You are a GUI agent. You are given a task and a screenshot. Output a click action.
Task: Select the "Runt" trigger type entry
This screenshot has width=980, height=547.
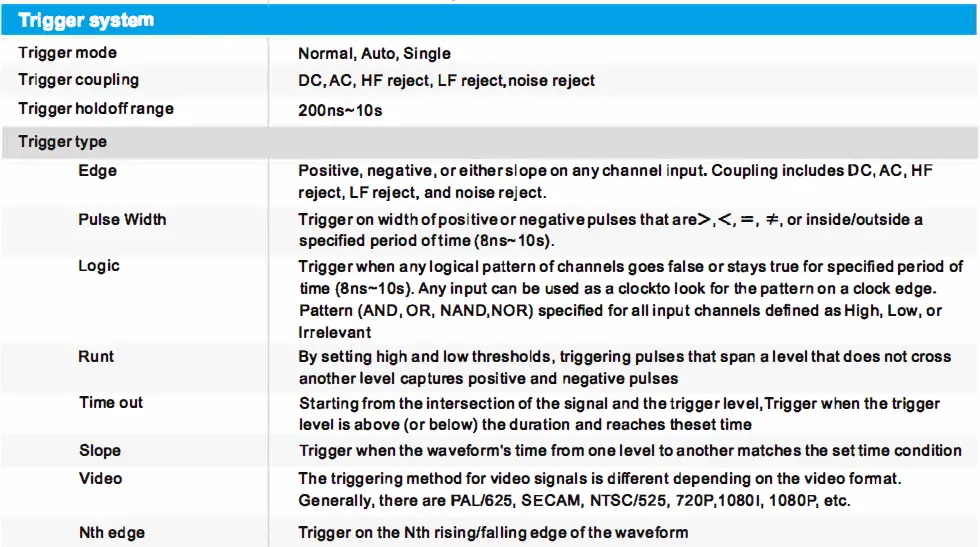pyautogui.click(x=96, y=357)
